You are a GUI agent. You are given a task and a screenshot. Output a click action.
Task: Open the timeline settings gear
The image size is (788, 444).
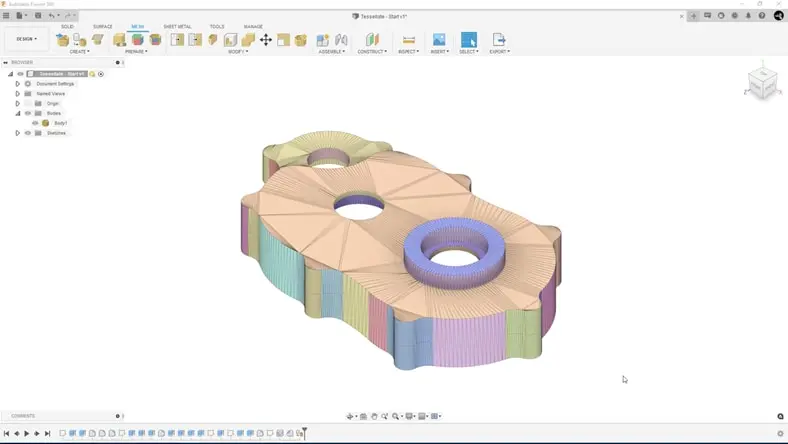780,433
